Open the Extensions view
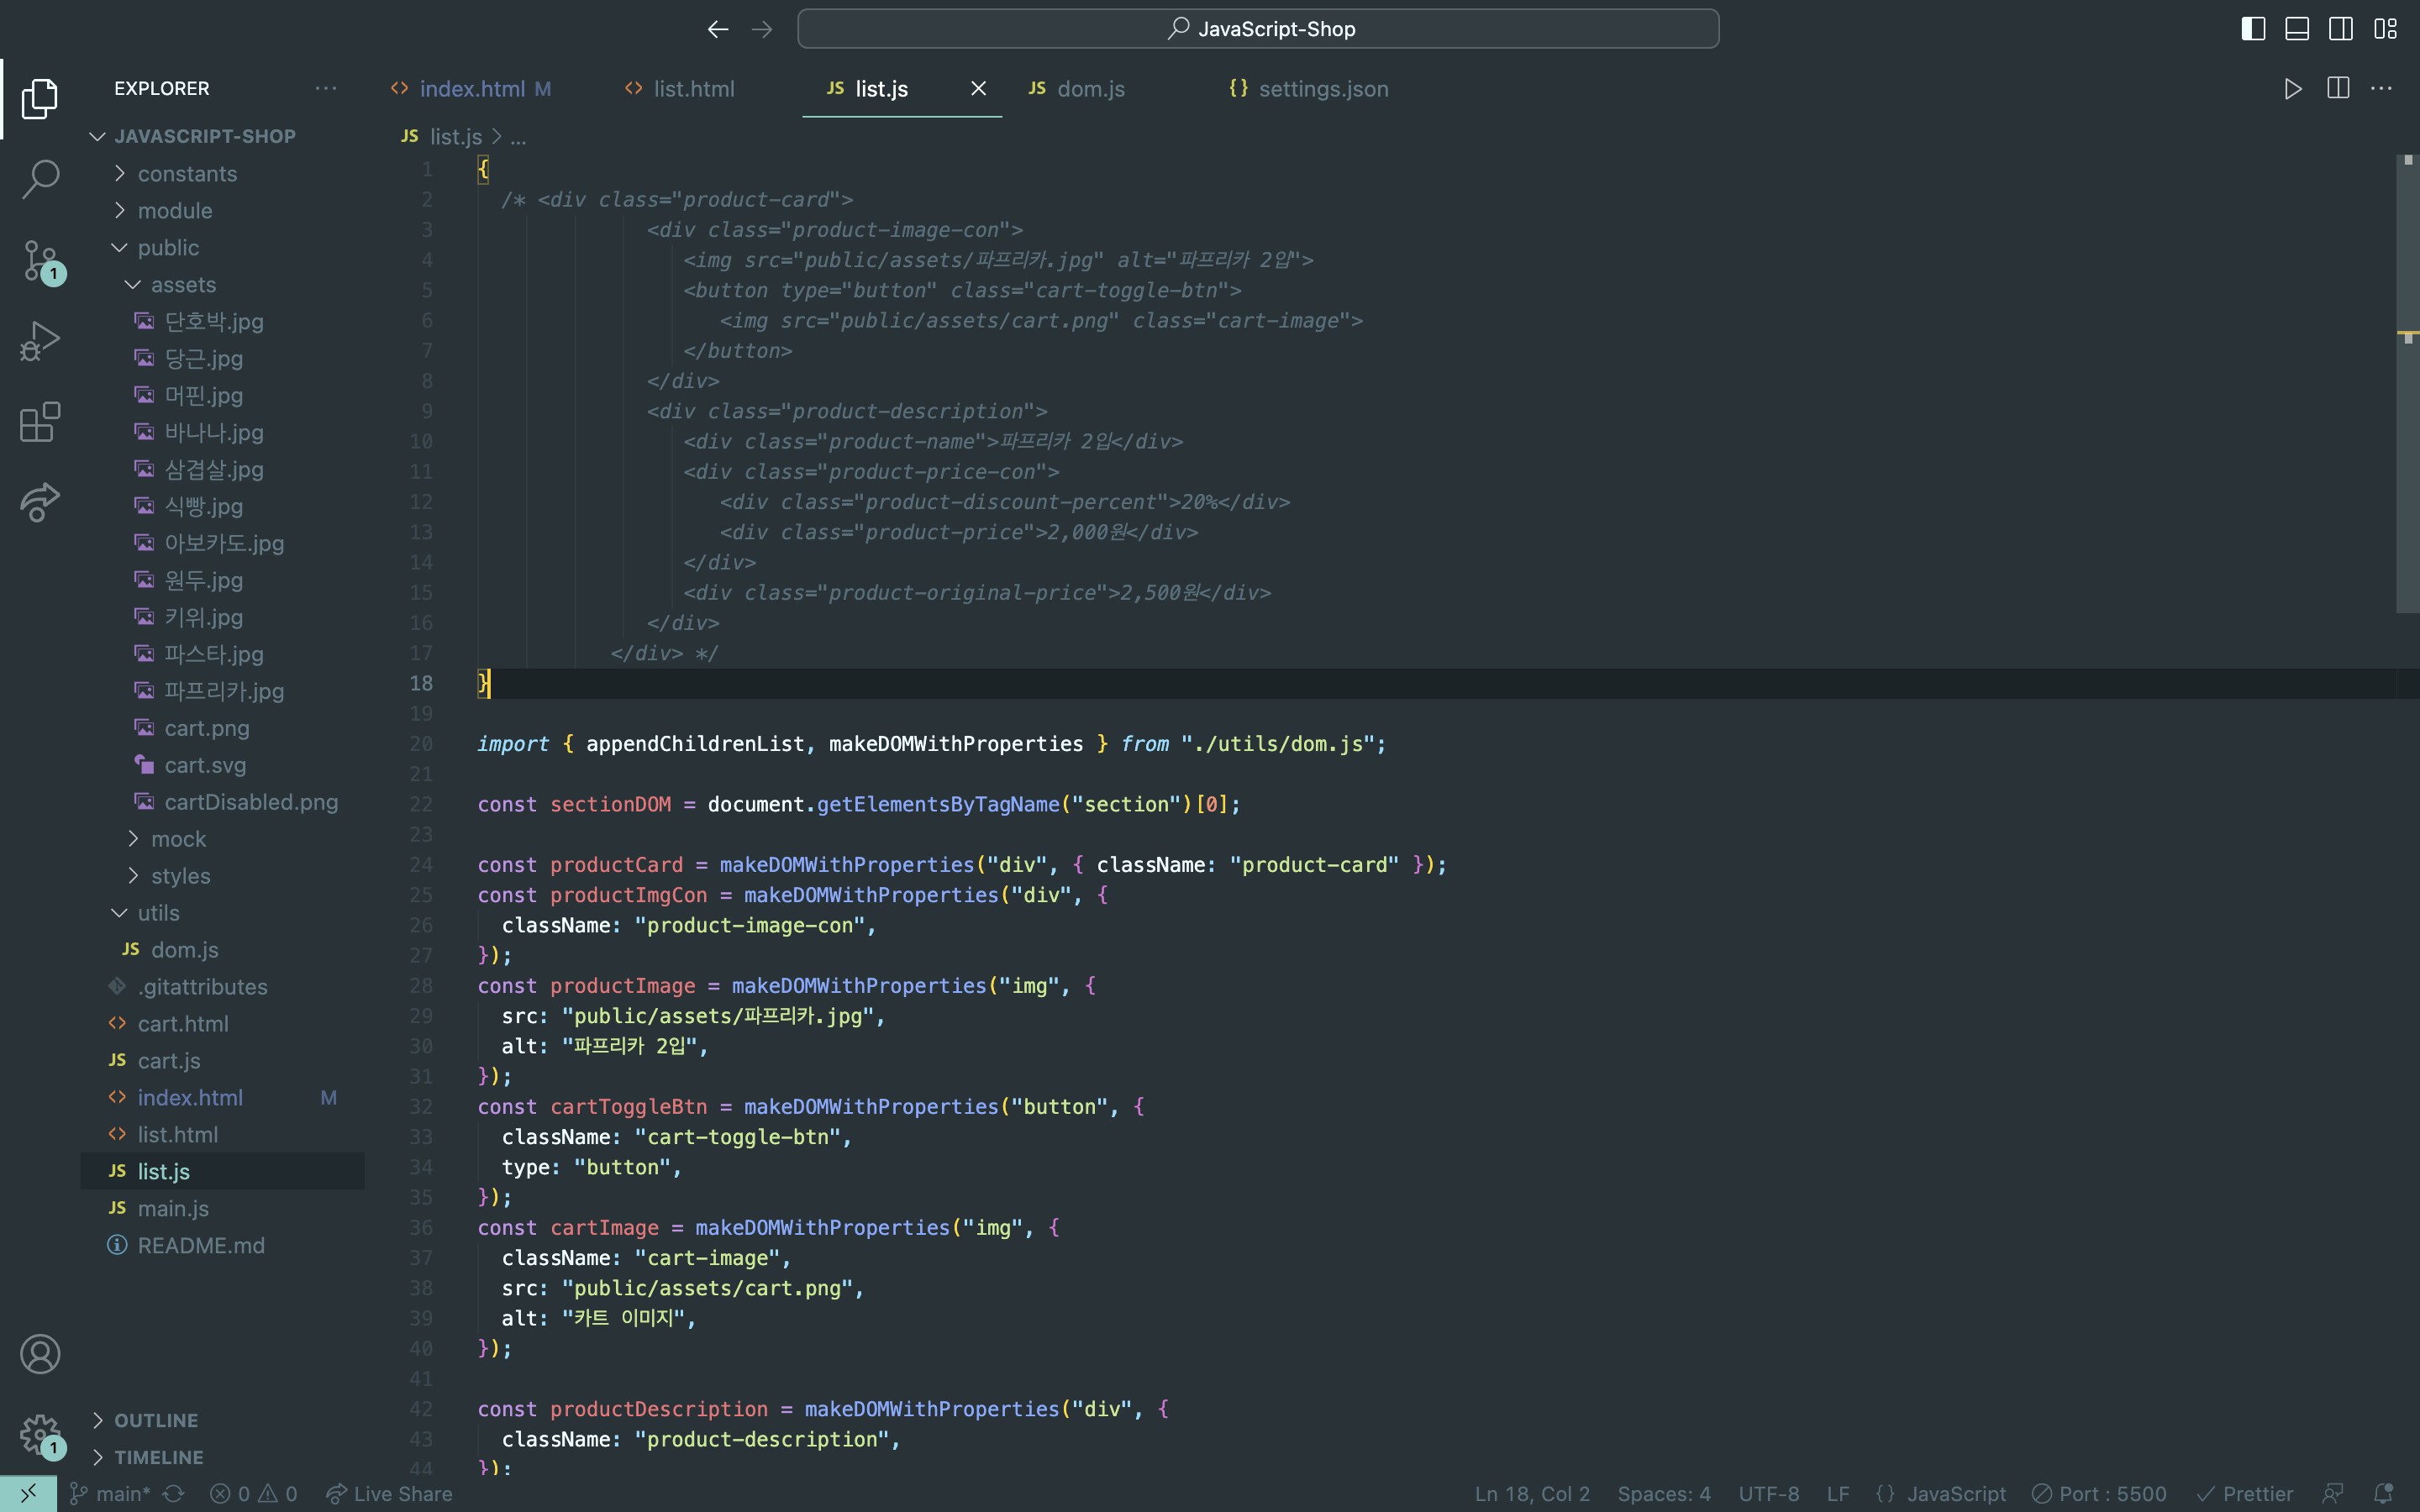The width and height of the screenshot is (2420, 1512). [40, 422]
